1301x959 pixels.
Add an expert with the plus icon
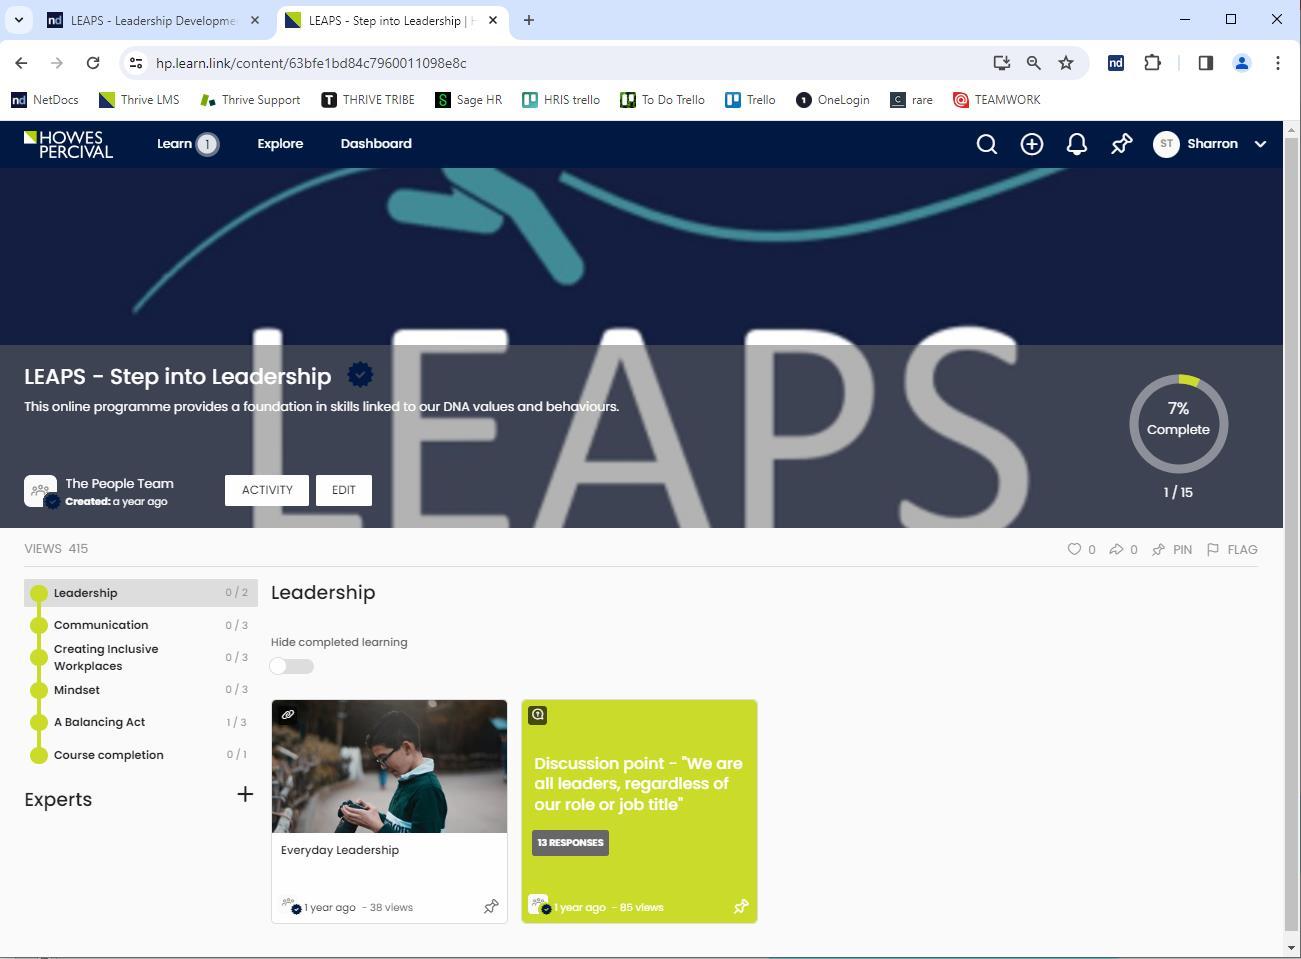(x=245, y=794)
